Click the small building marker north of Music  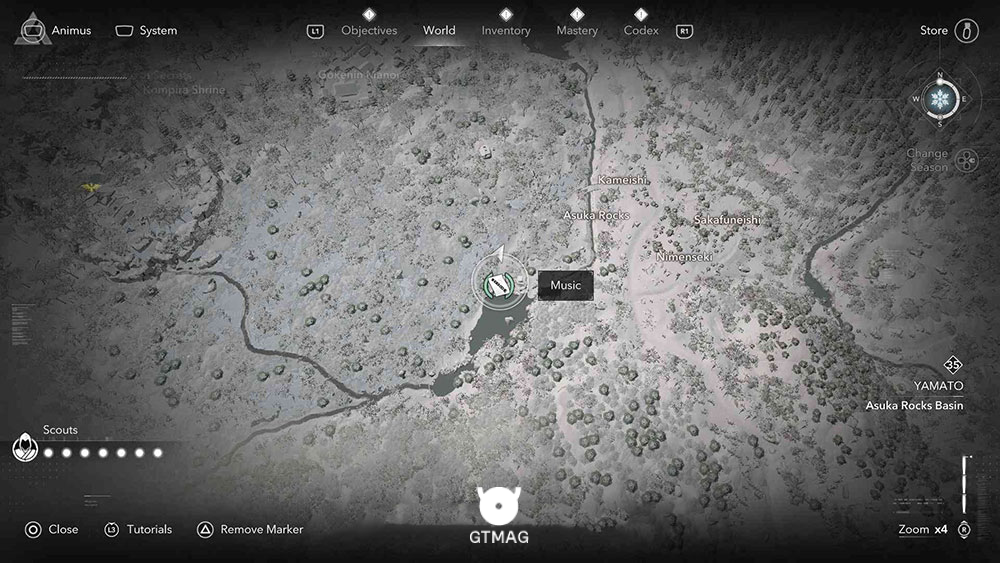[485, 151]
